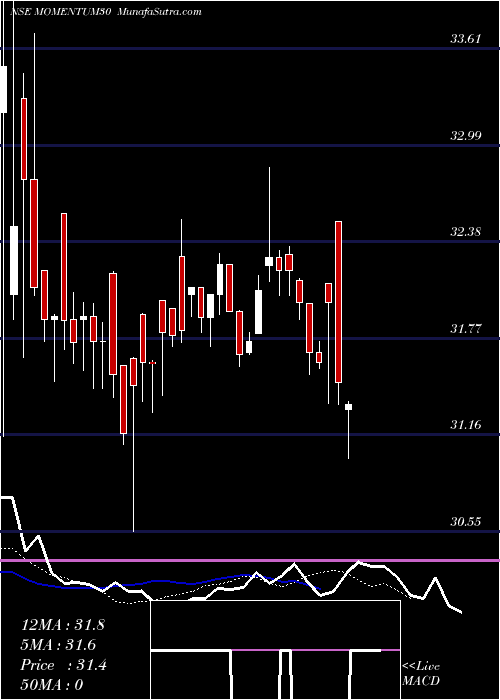Click the 31.77 price level label
Screen dimensions: 500x700
(x=466, y=329)
